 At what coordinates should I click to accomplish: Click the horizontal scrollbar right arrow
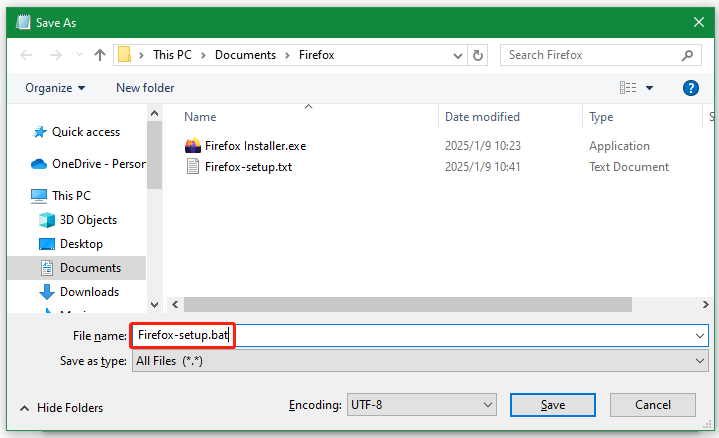click(x=705, y=304)
